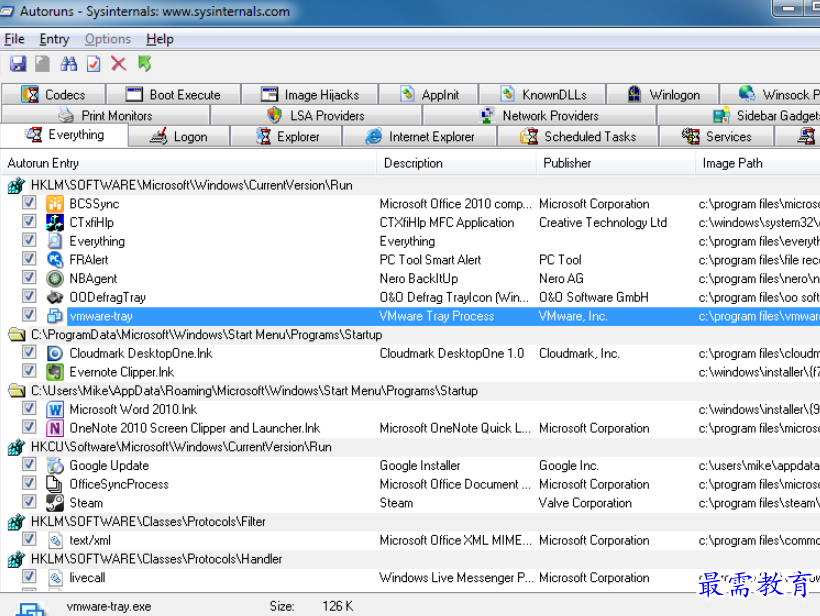Click the text/xml filter icon
Viewport: 820px width, 616px height.
click(54, 540)
